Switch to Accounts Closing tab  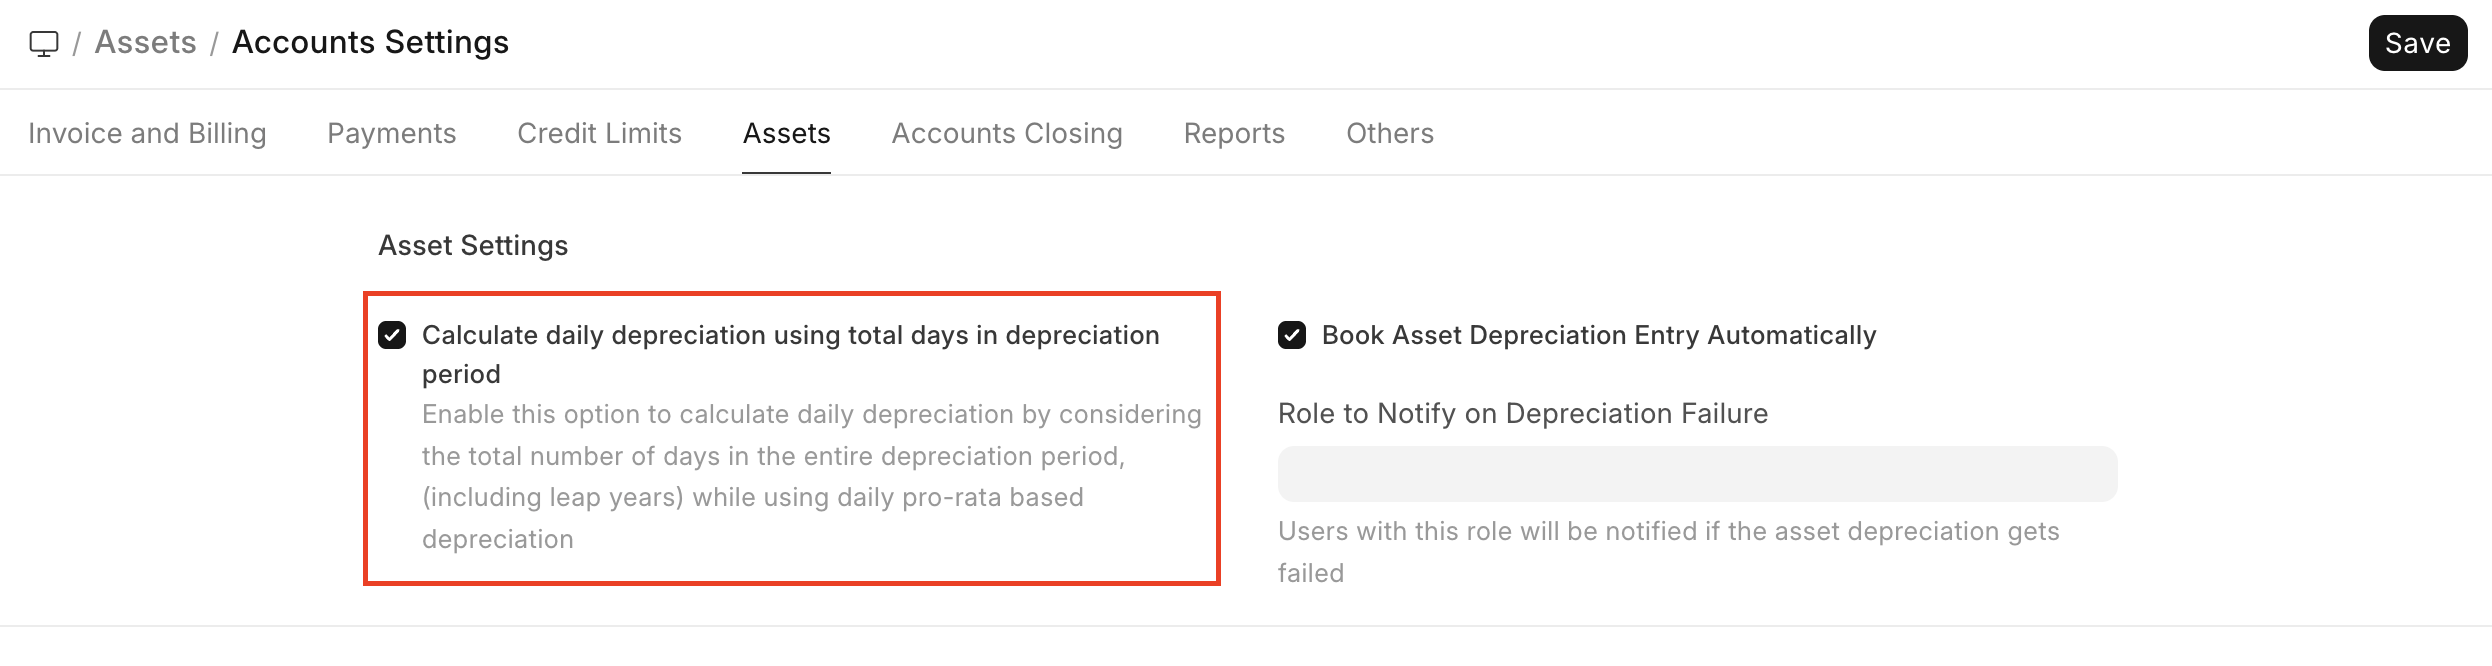pos(1007,133)
